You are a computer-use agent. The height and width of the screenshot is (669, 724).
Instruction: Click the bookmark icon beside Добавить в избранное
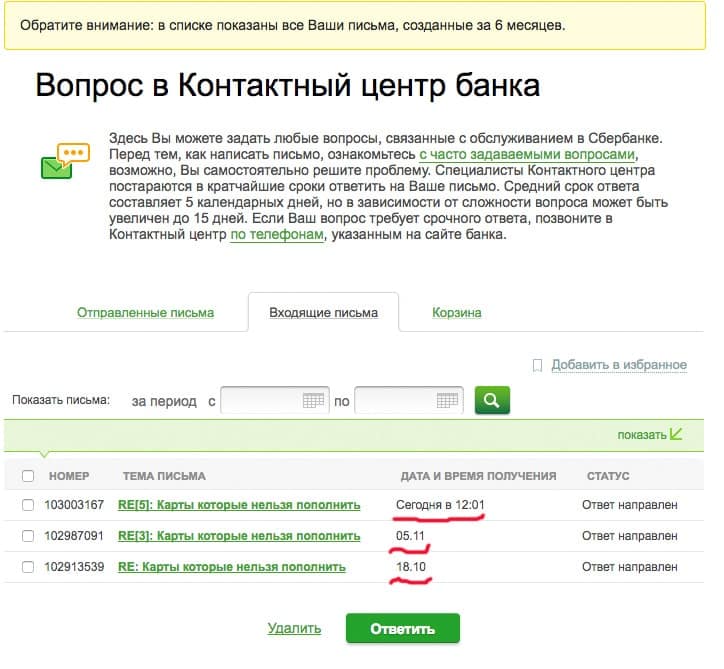[537, 365]
